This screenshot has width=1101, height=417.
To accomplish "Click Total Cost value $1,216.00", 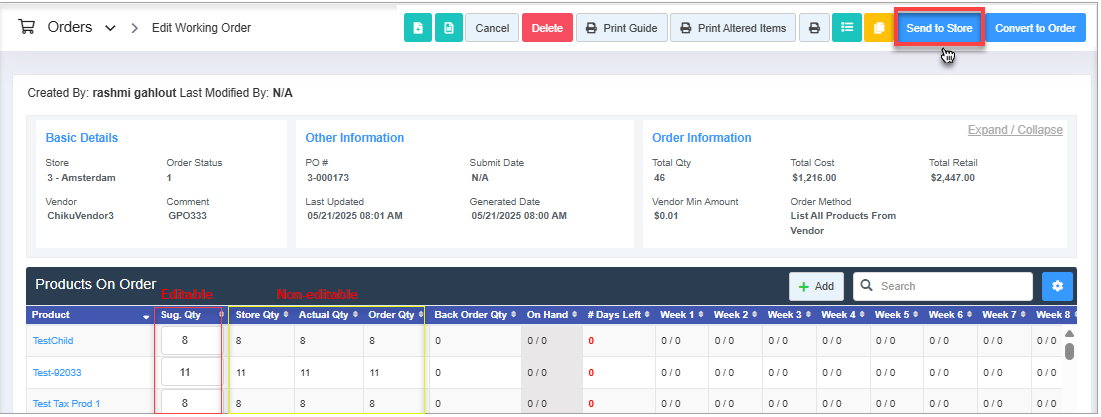I will click(814, 178).
